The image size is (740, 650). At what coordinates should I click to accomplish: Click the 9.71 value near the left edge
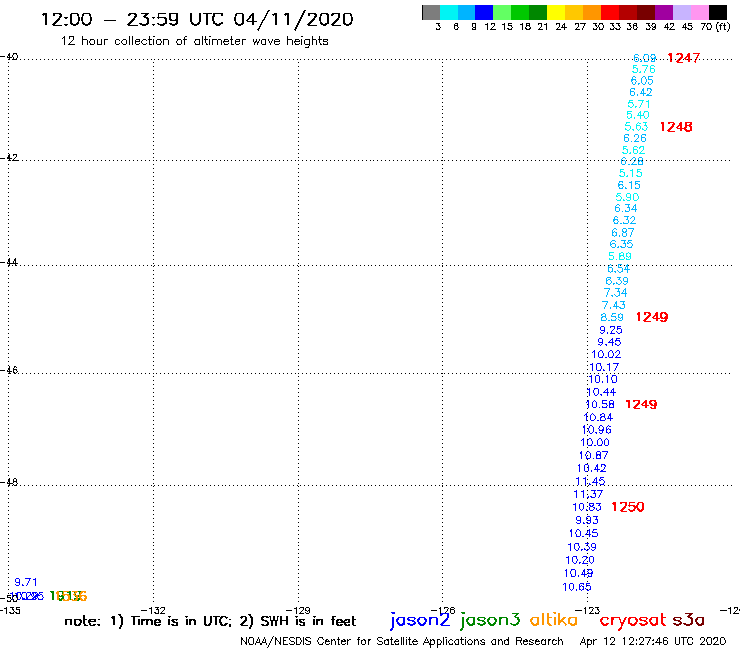click(26, 582)
